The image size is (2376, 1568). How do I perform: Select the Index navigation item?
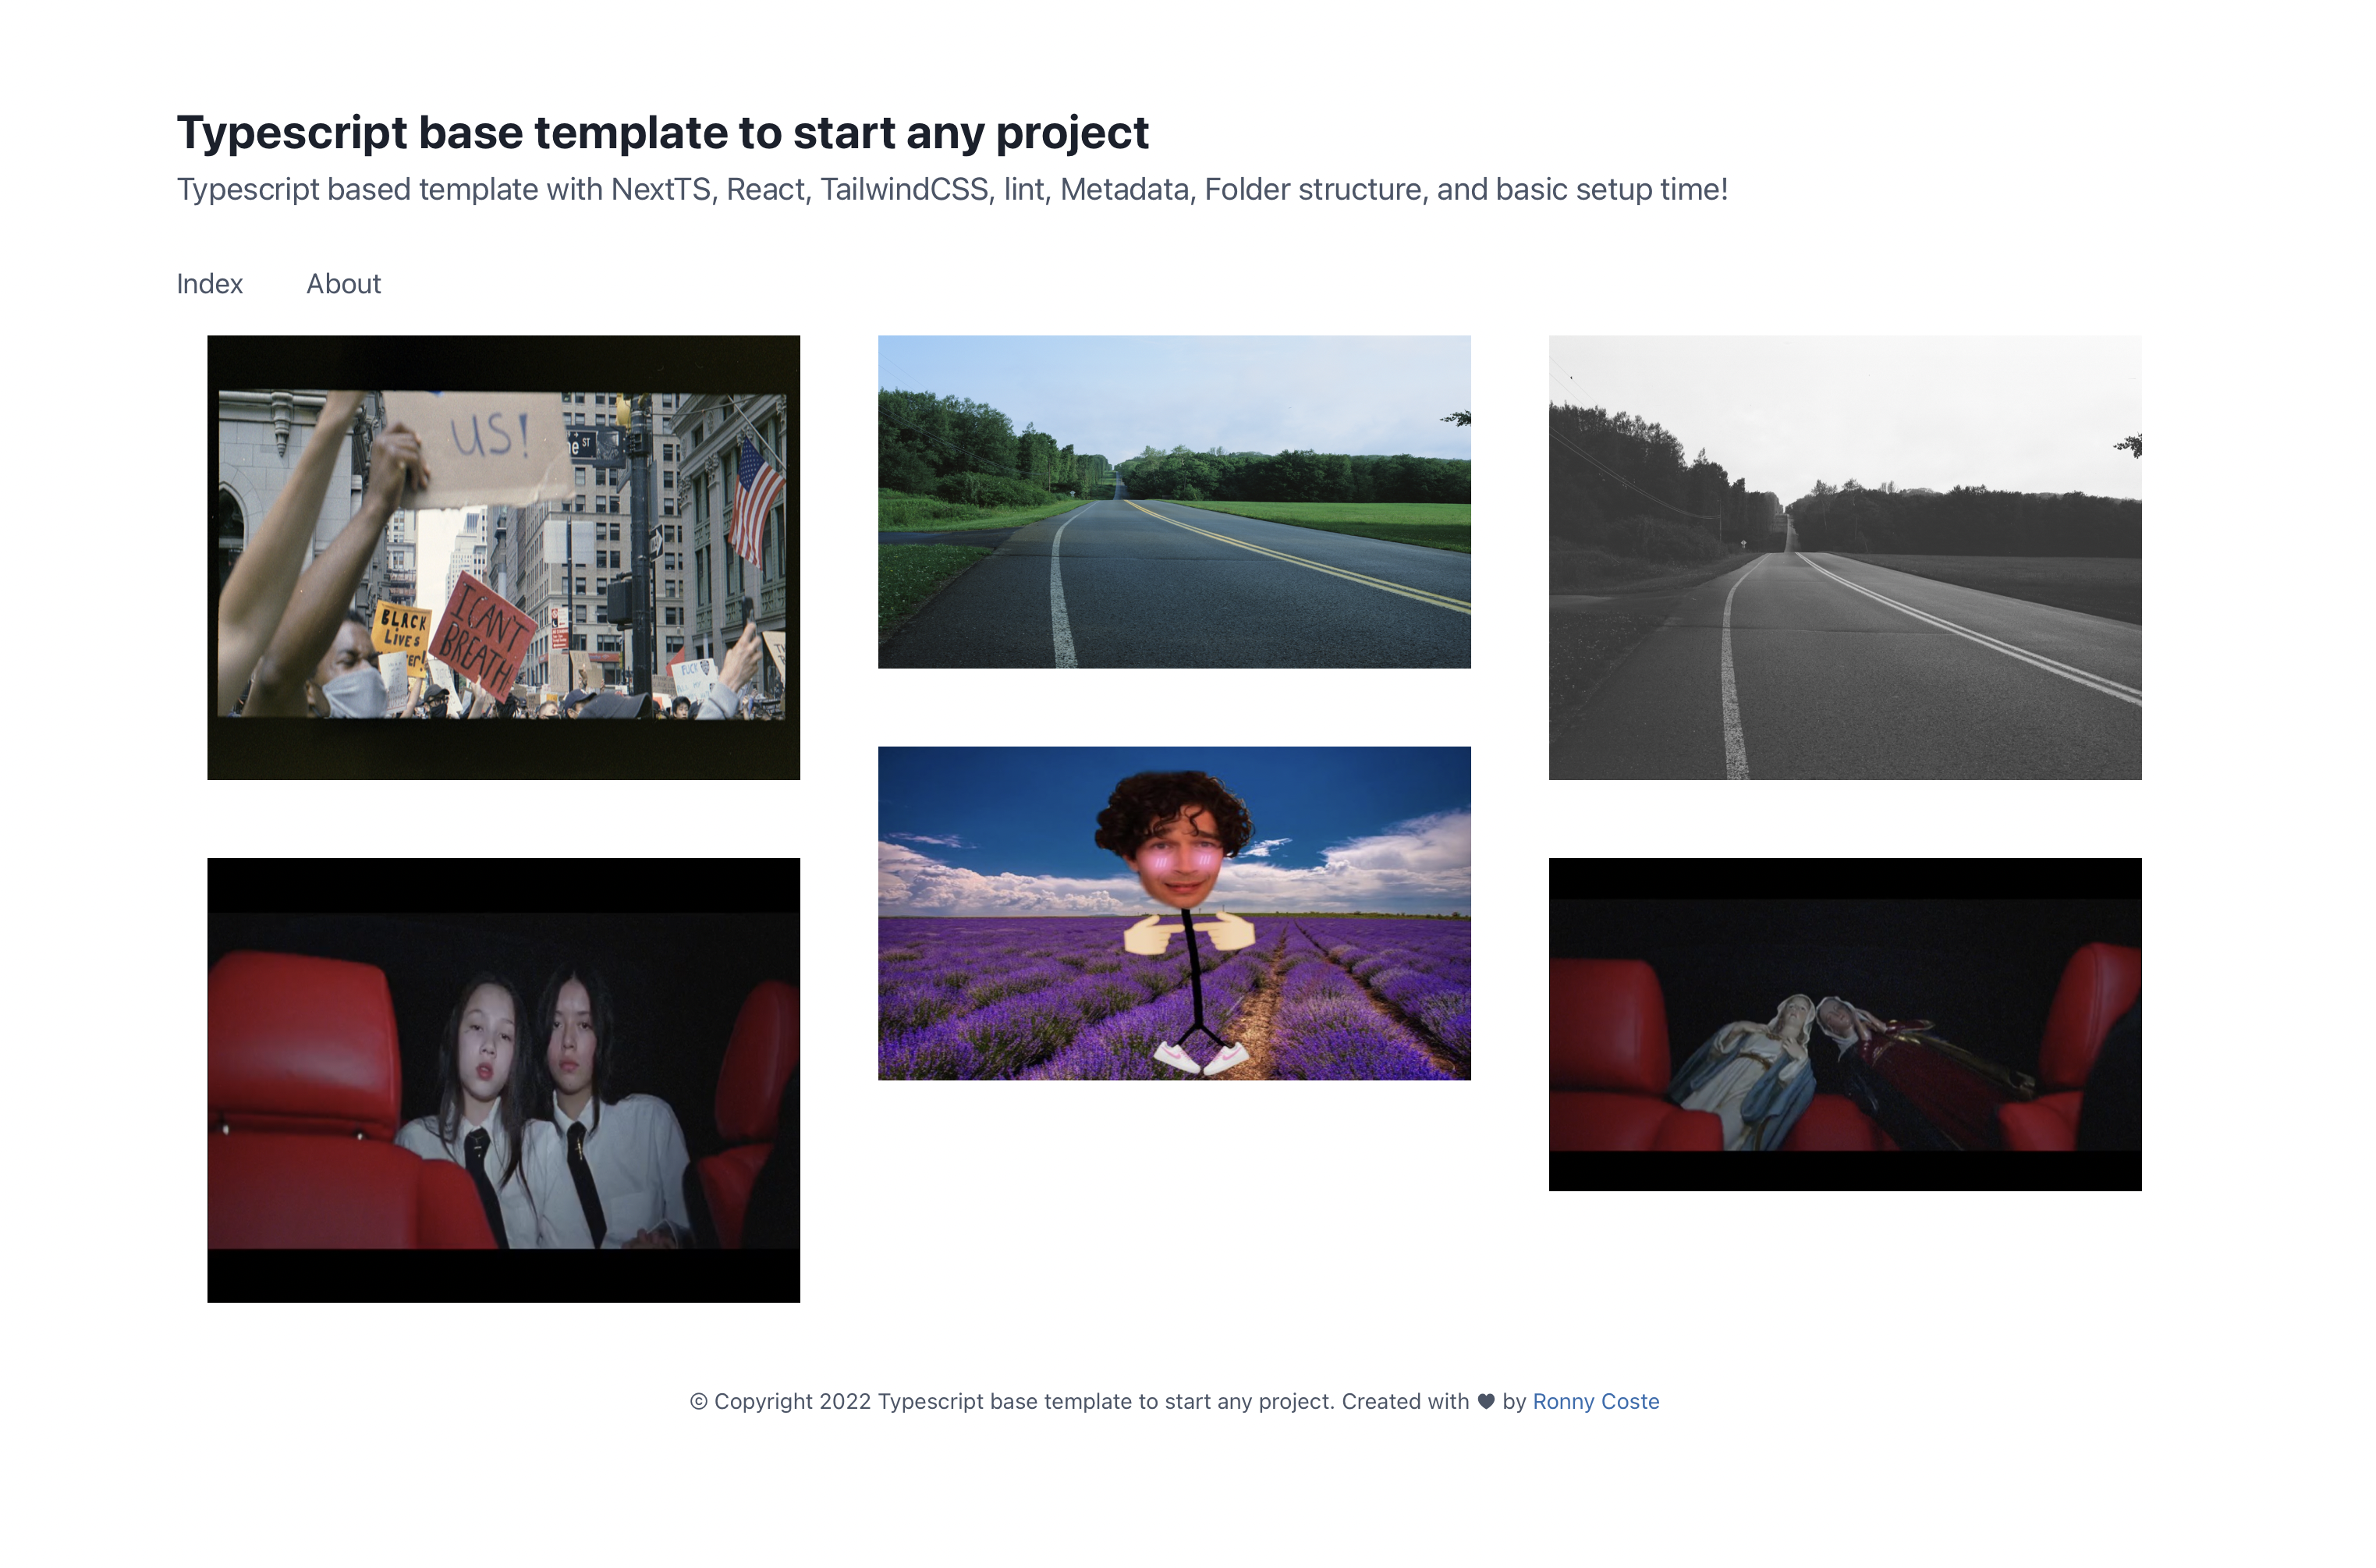(x=209, y=284)
